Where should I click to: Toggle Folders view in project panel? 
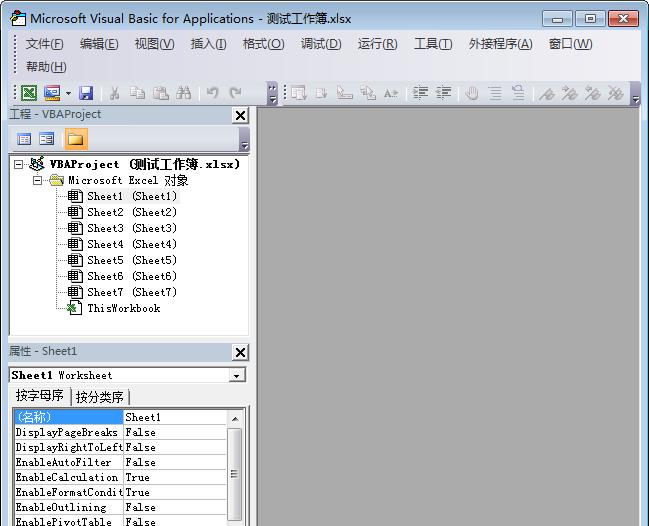pyautogui.click(x=76, y=139)
